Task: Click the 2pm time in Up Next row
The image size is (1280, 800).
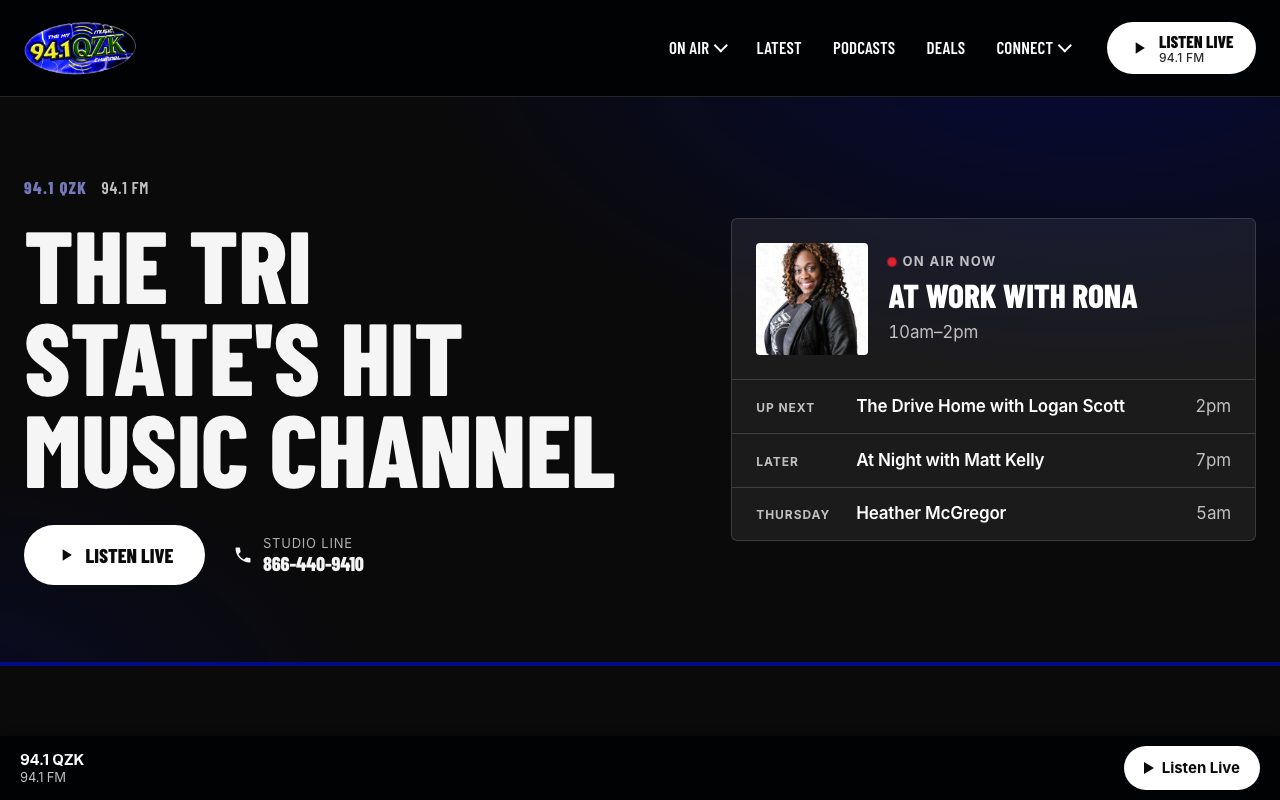Action: click(x=1213, y=406)
